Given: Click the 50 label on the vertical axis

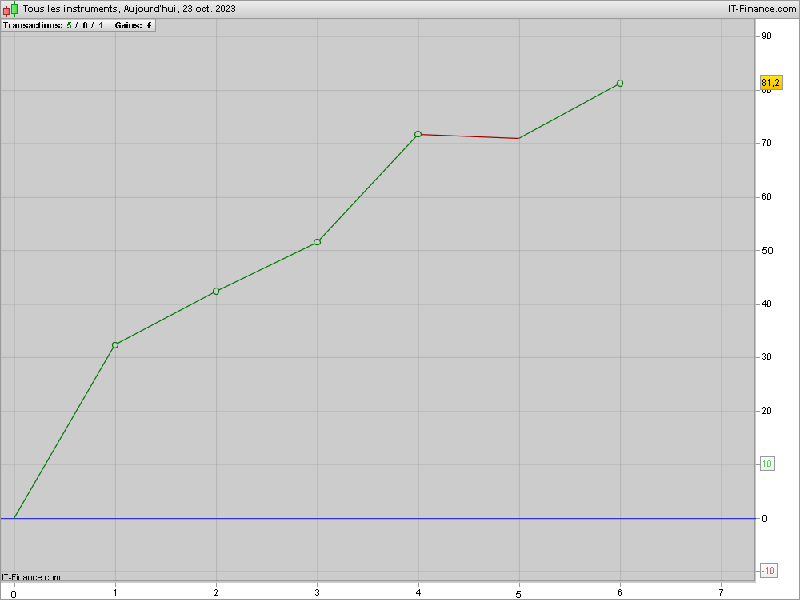Looking at the screenshot, I should pos(767,251).
